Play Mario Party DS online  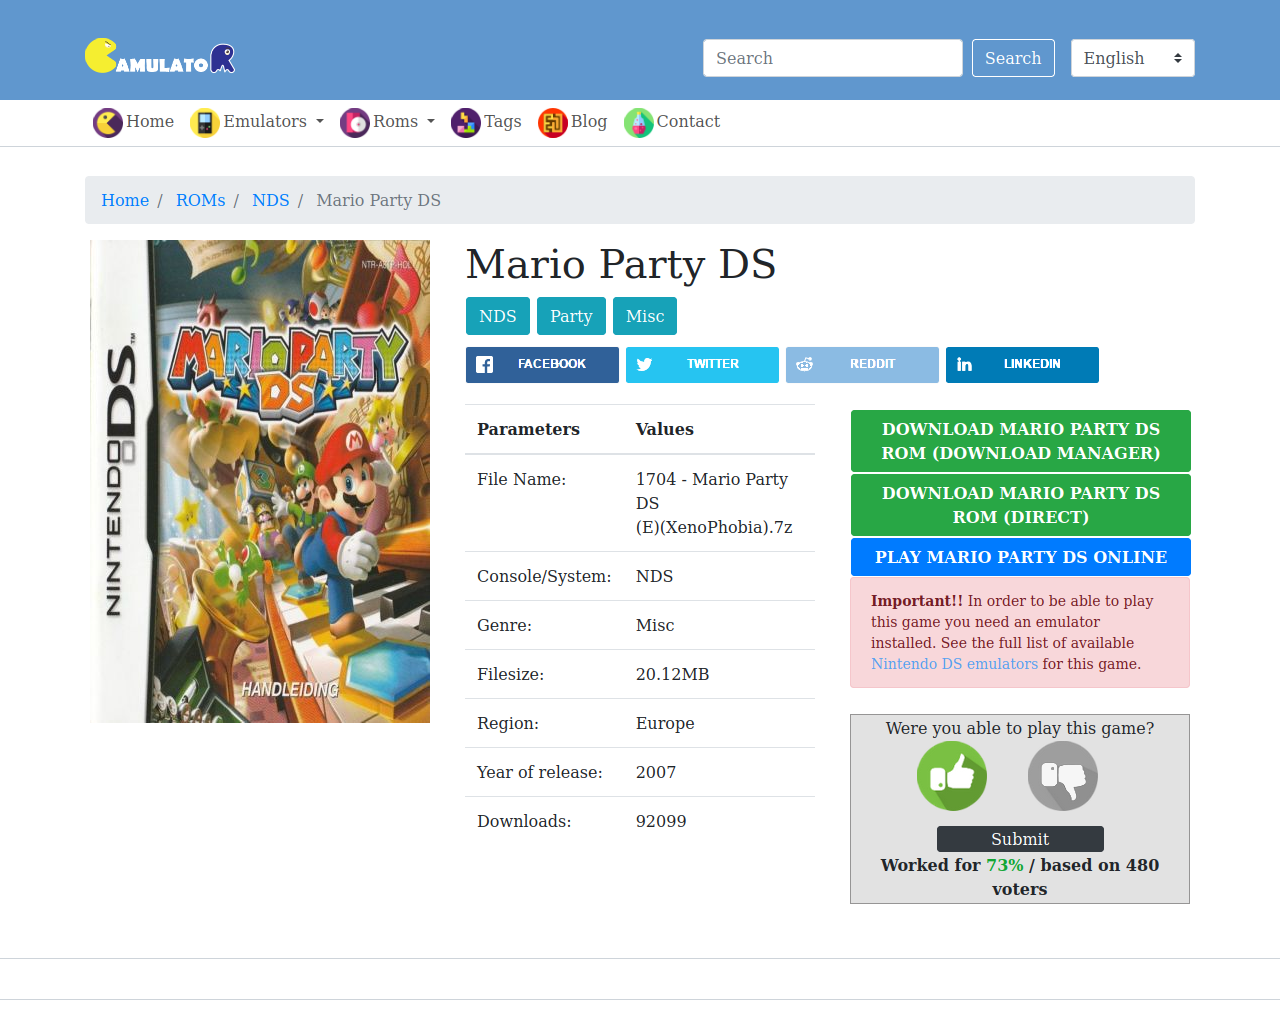[1021, 557]
